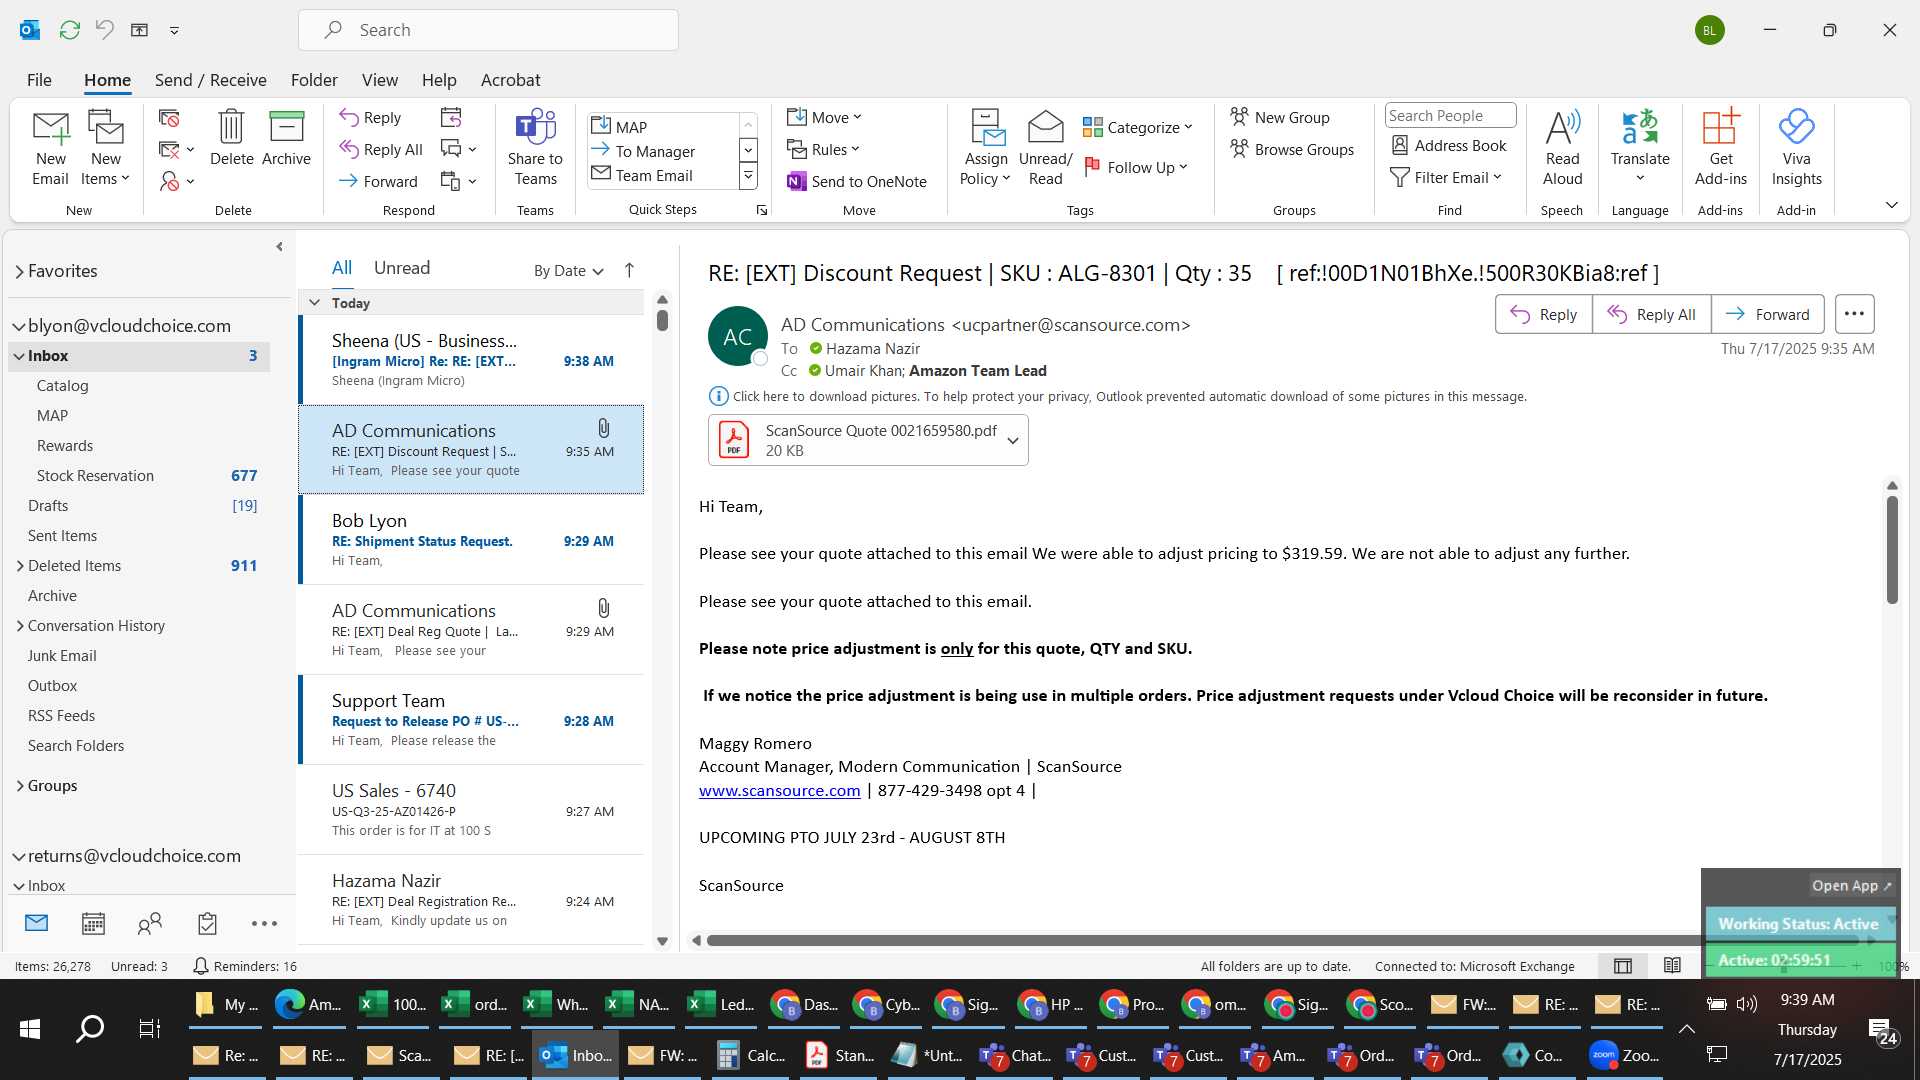Click the Ignore conversation icon in Delete group

pos(169,118)
